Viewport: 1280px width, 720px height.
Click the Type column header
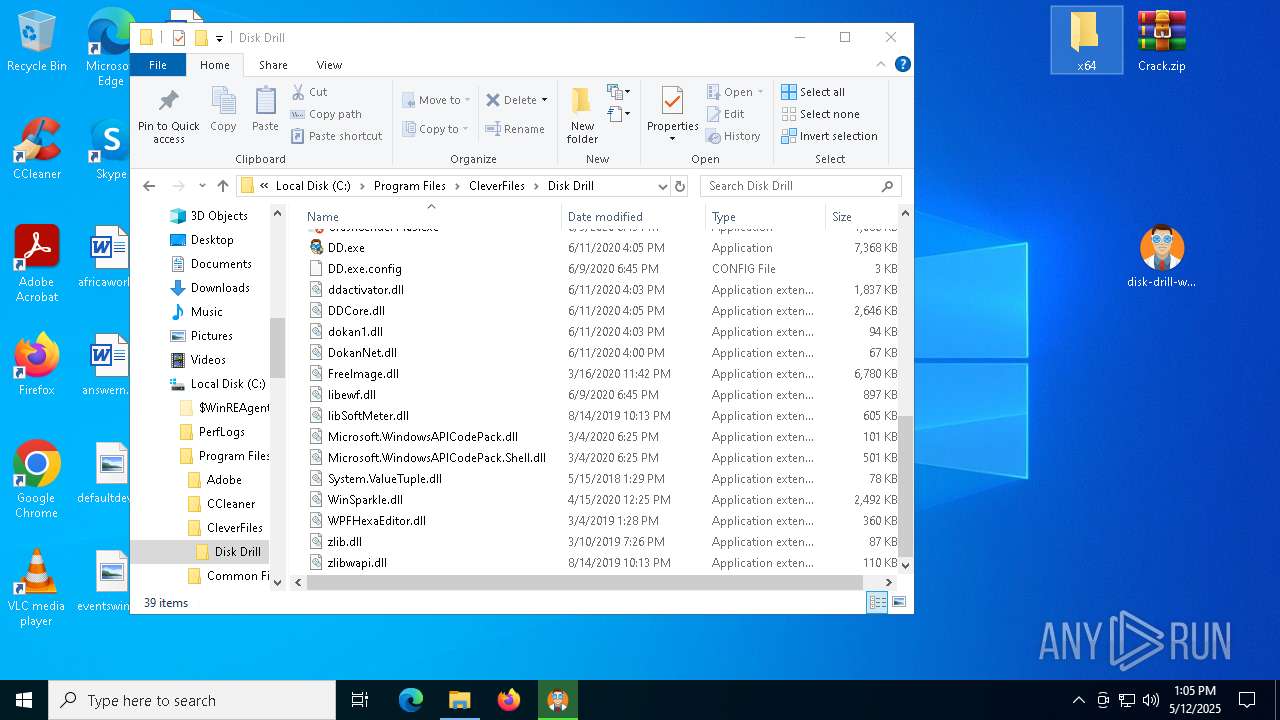click(x=765, y=216)
